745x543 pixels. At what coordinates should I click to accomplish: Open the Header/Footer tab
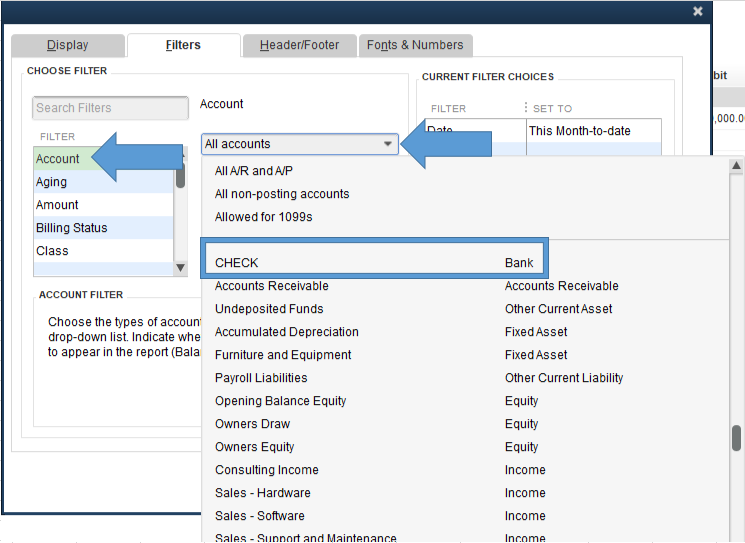pos(299,45)
